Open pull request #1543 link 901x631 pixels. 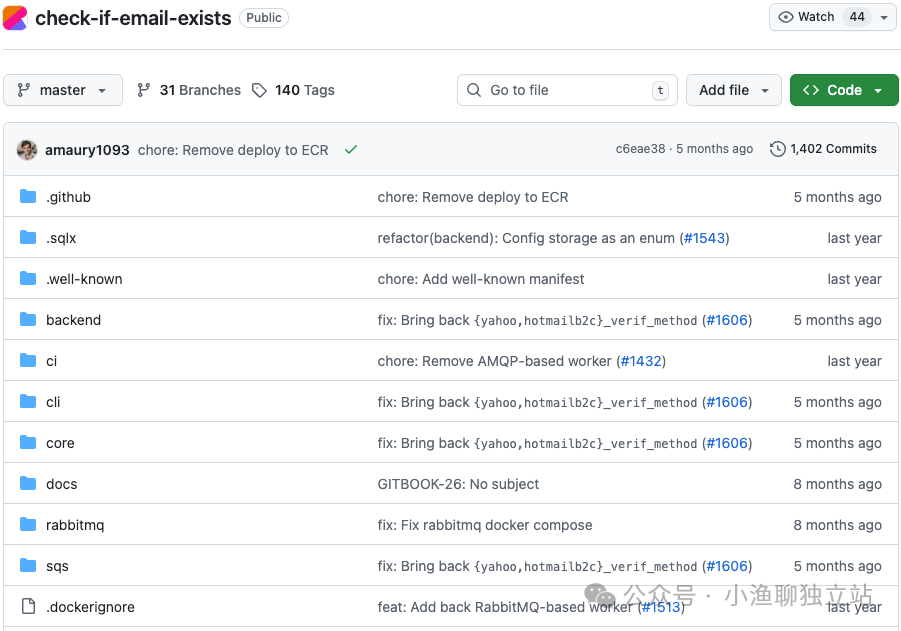[706, 238]
